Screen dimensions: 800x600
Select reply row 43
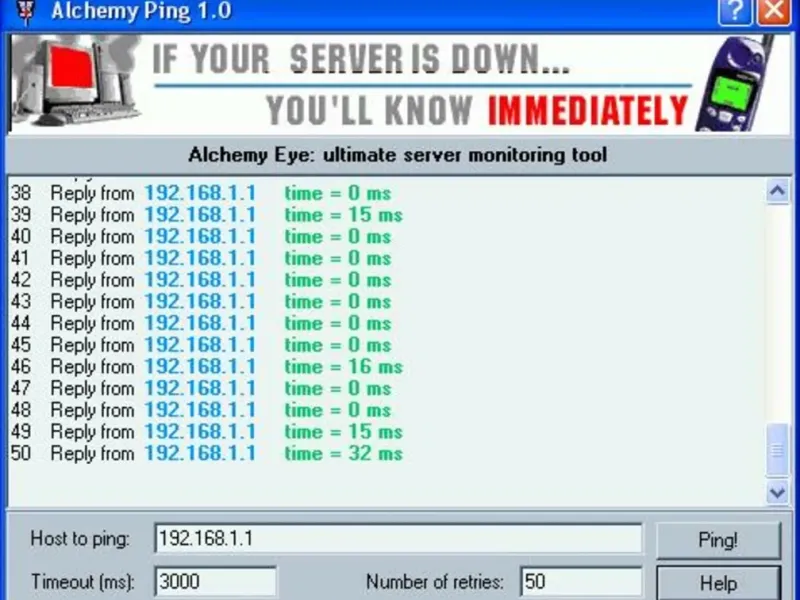click(201, 302)
